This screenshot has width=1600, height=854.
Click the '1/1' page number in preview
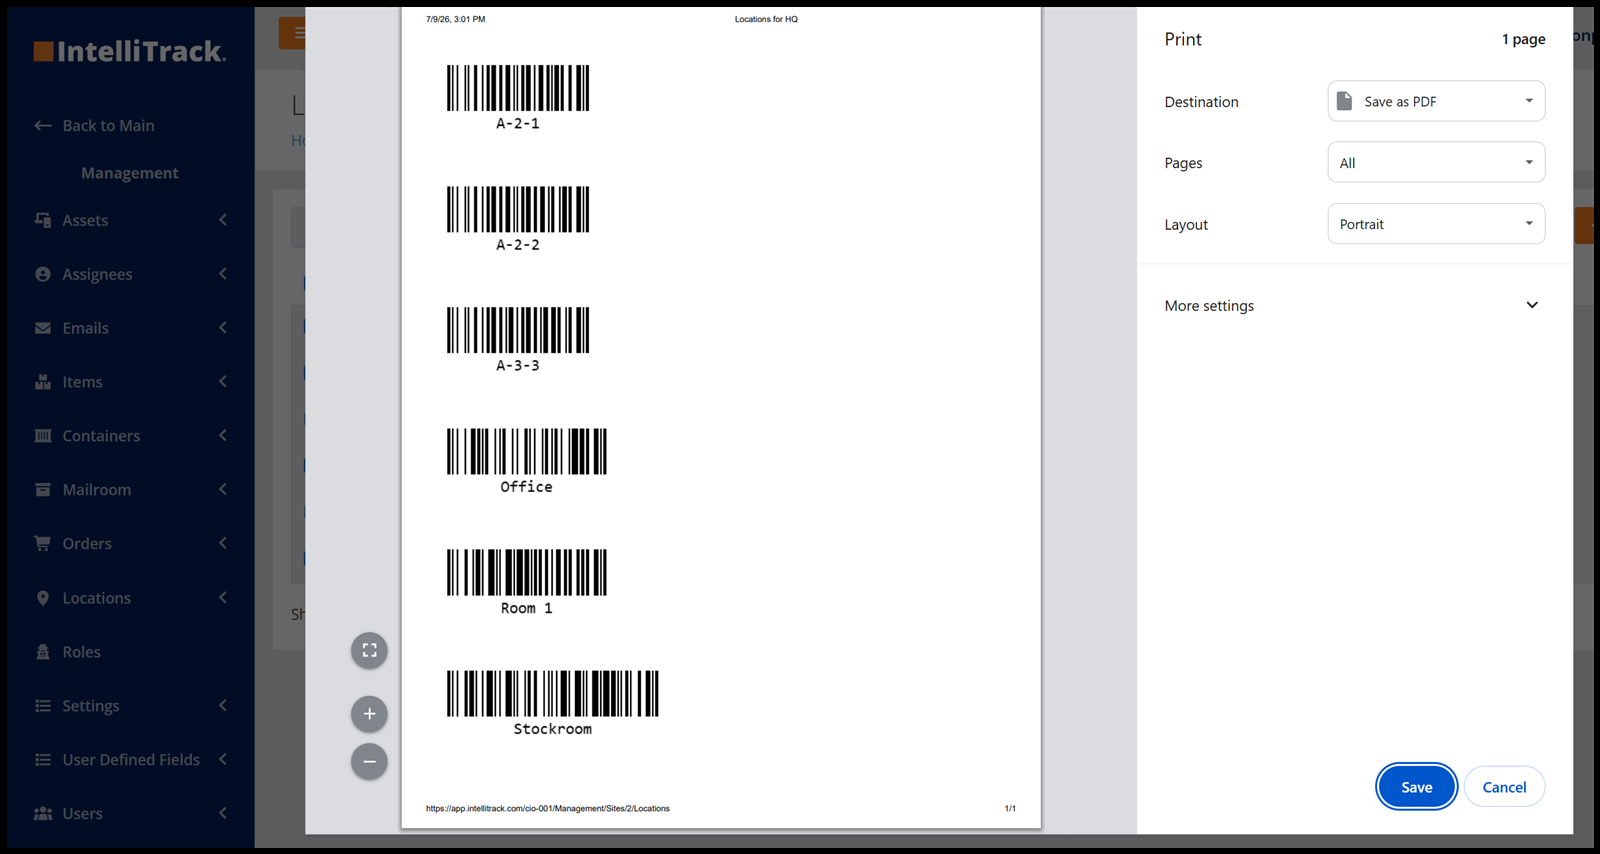1010,808
